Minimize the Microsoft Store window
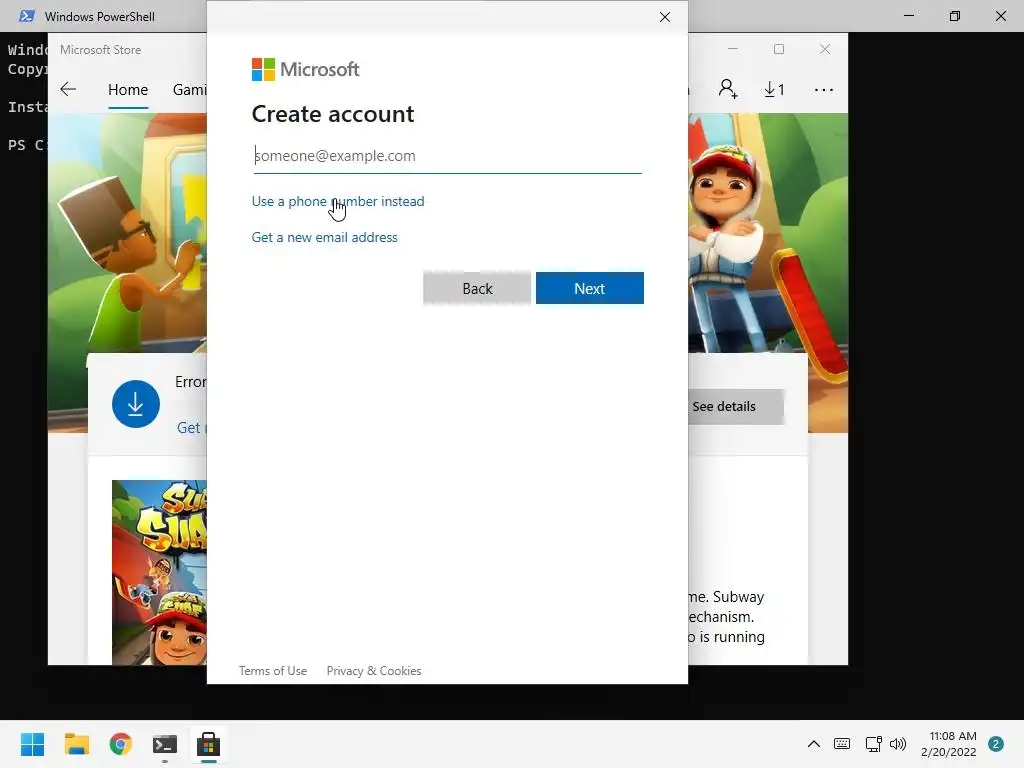1024x768 pixels. [x=733, y=49]
